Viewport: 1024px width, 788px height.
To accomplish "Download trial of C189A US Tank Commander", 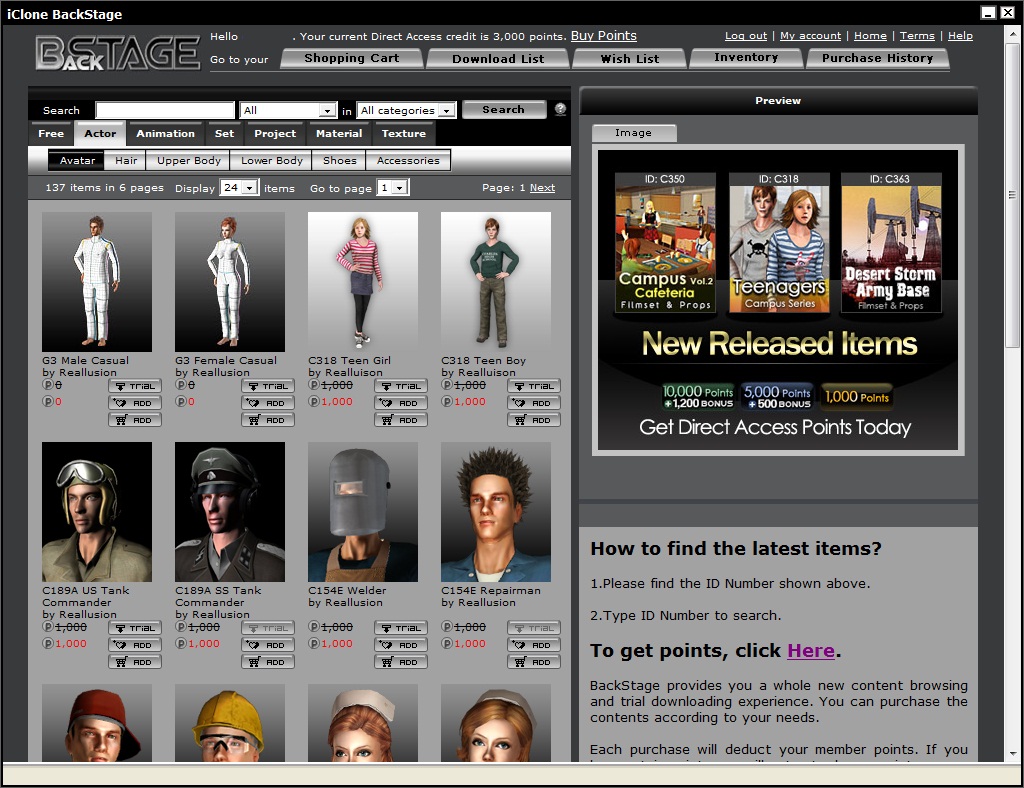I will (x=135, y=628).
